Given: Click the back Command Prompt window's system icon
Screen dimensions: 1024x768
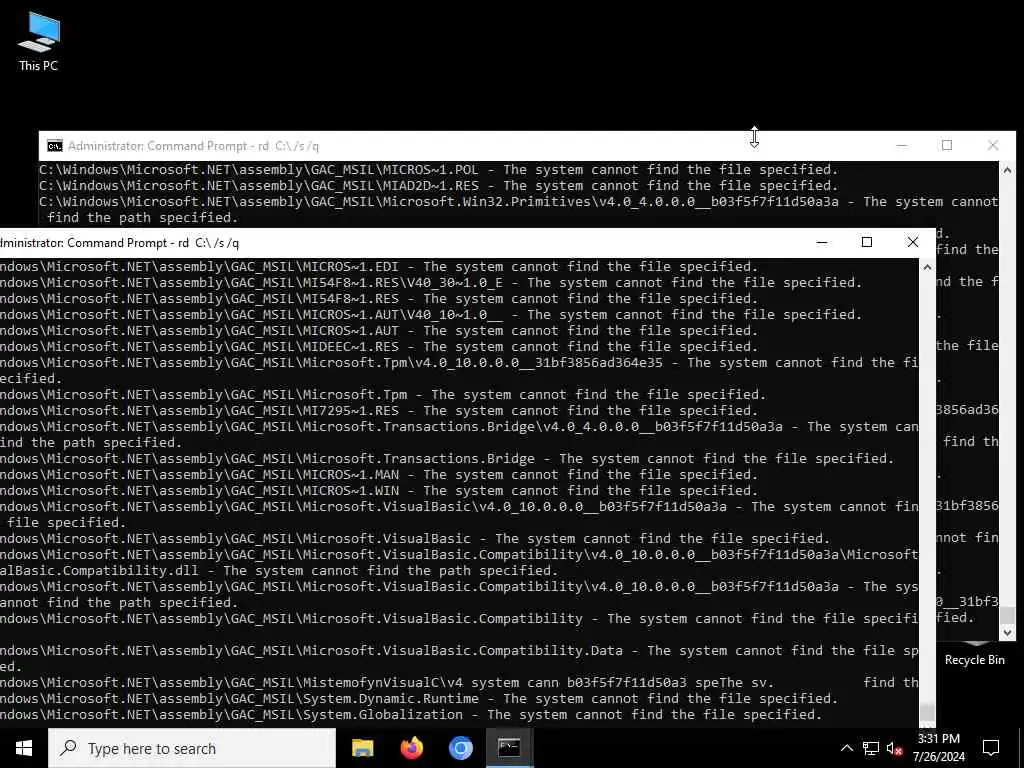Looking at the screenshot, I should (55, 146).
